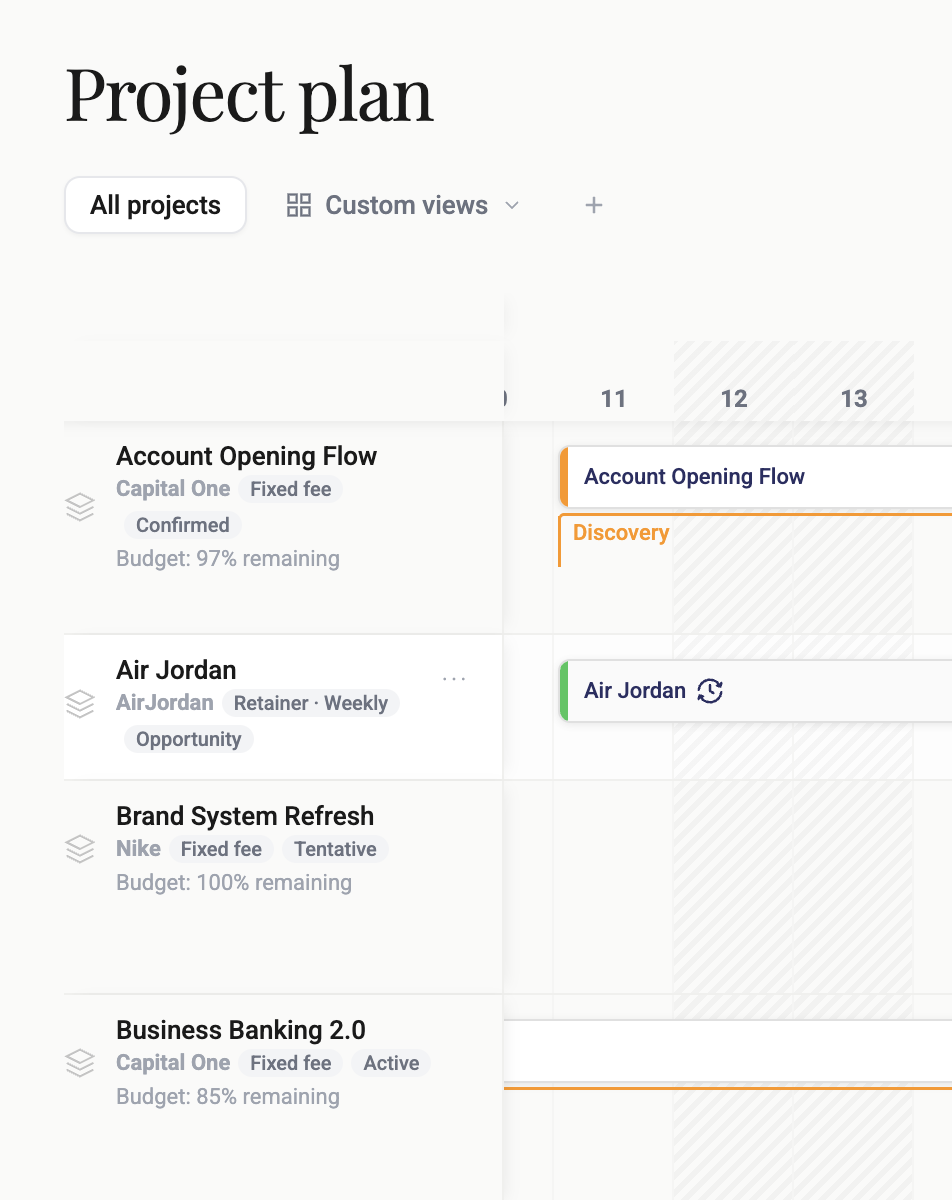Open the Brand System Refresh project

pyautogui.click(x=245, y=816)
